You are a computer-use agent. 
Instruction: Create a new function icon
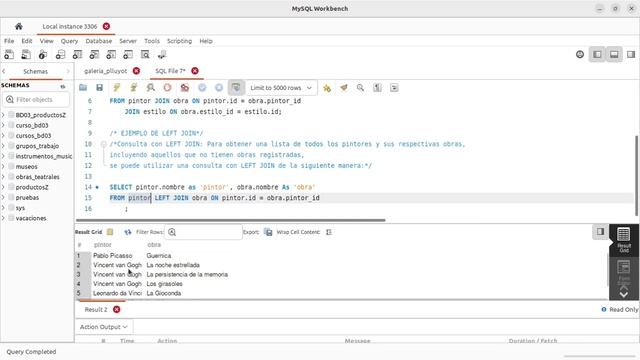pyautogui.click(x=128, y=54)
